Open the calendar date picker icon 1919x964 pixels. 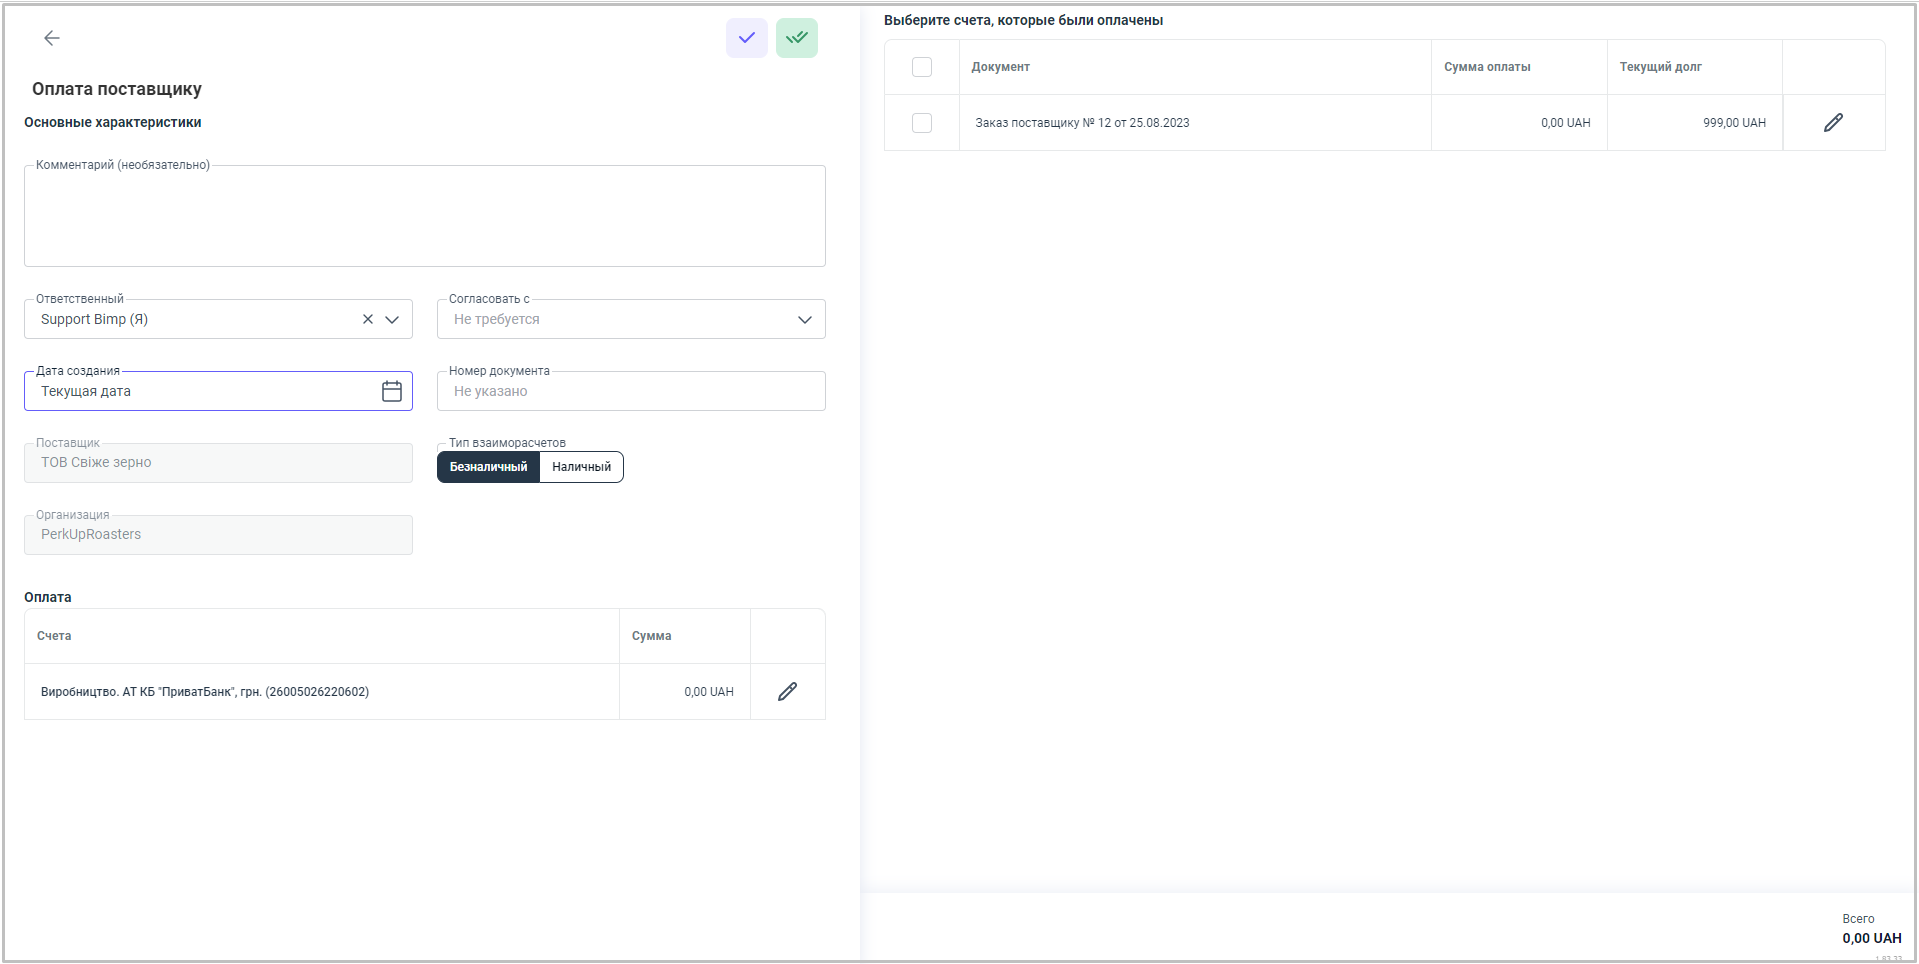392,391
